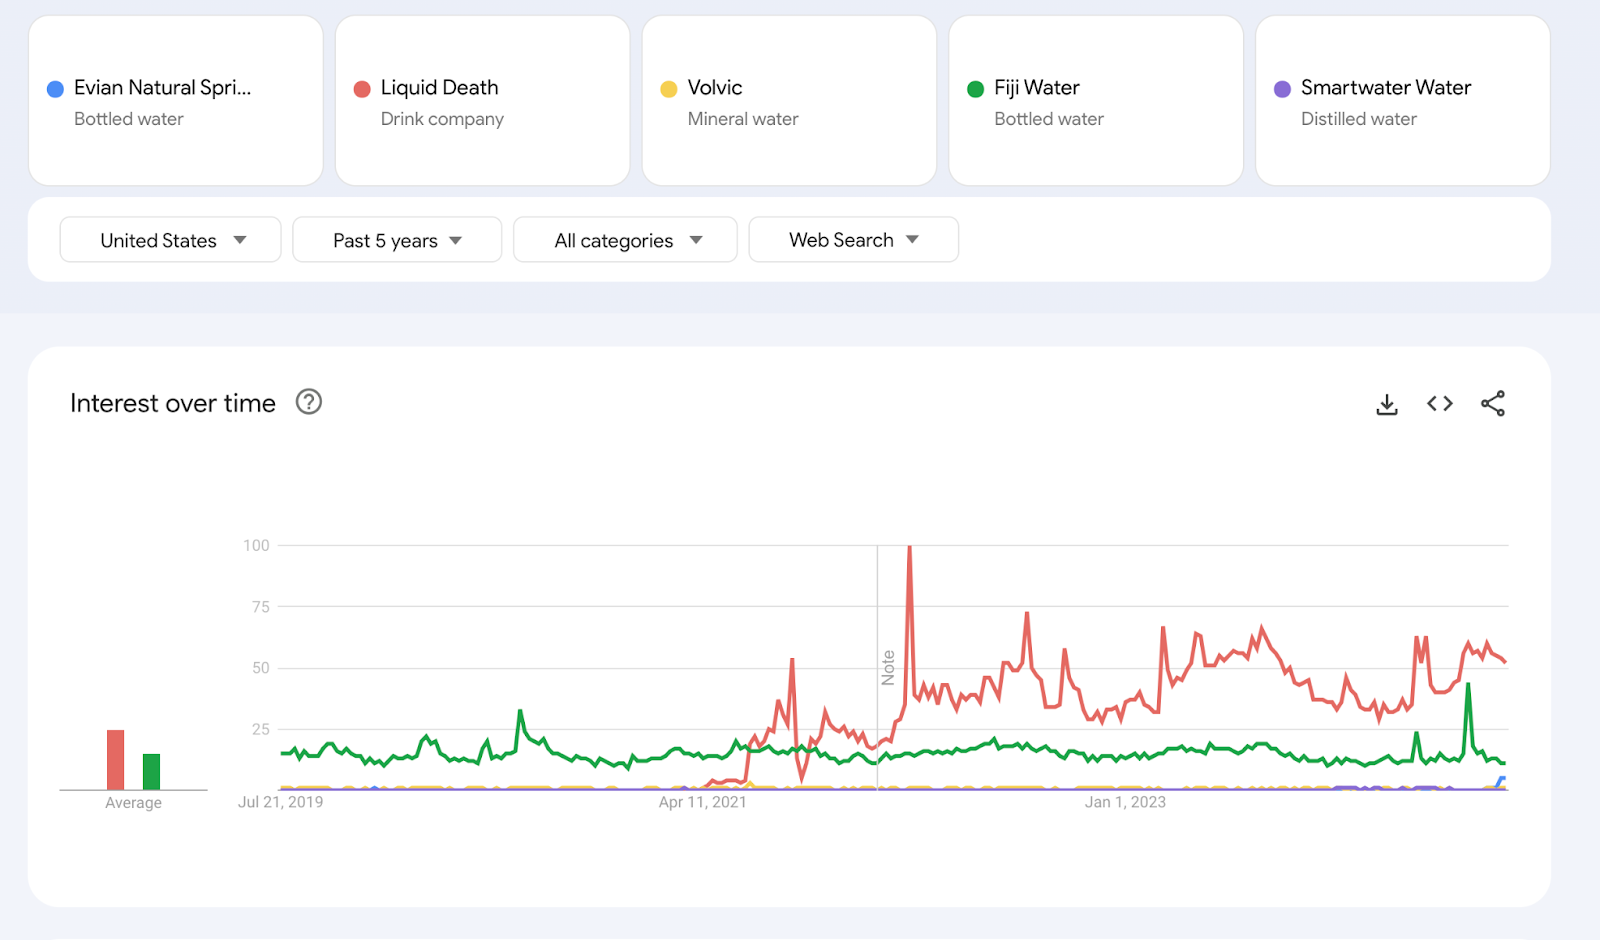Open the All categories dropdown
Viewport: 1600px width, 940px height.
coord(625,240)
